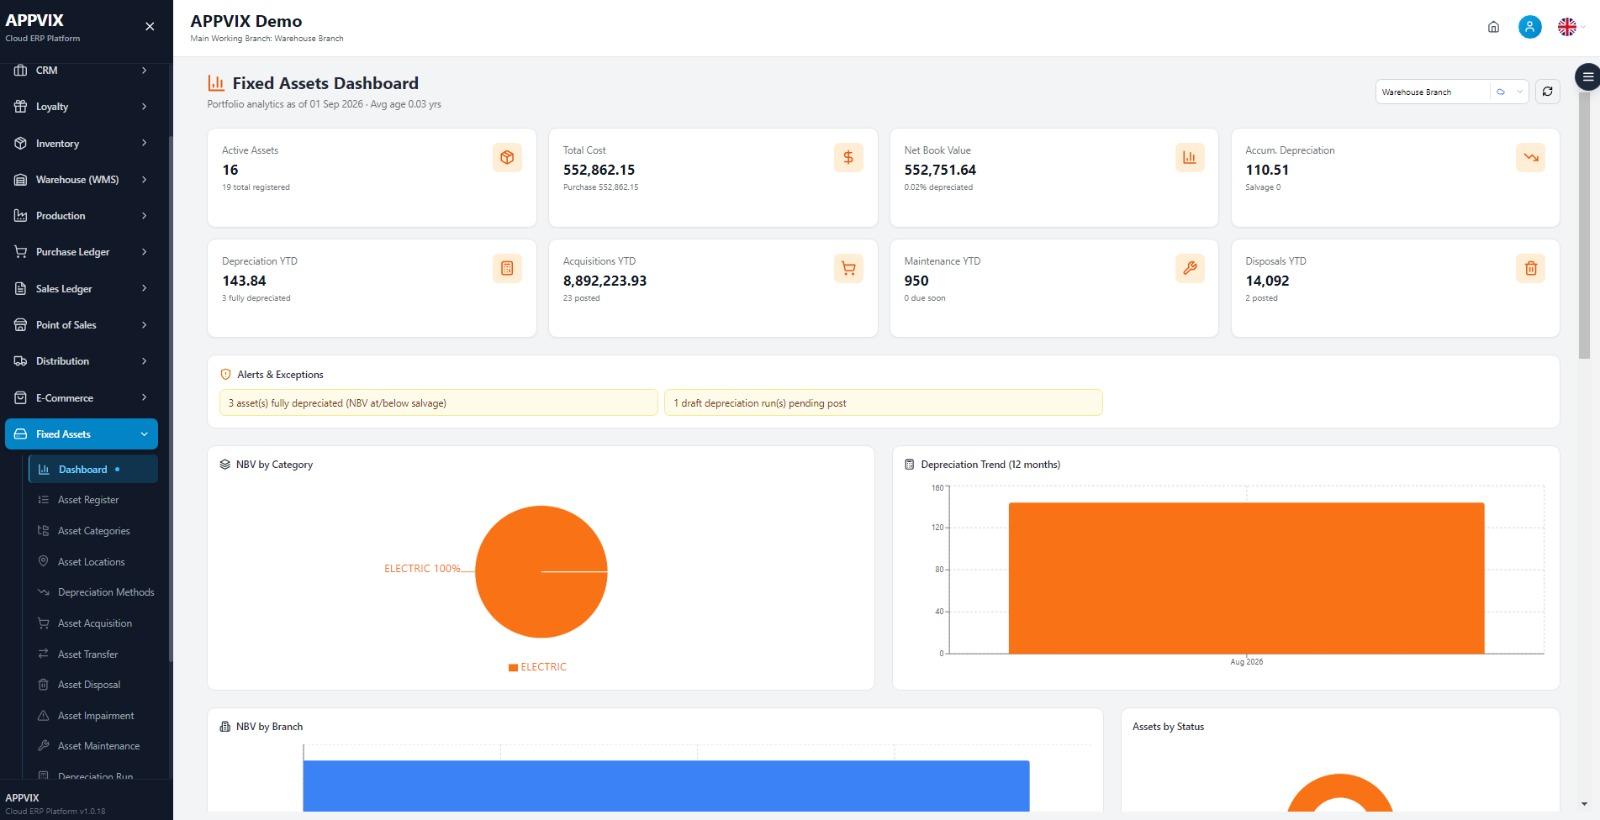Close the sidebar with the X icon
1600x820 pixels.
pyautogui.click(x=150, y=27)
